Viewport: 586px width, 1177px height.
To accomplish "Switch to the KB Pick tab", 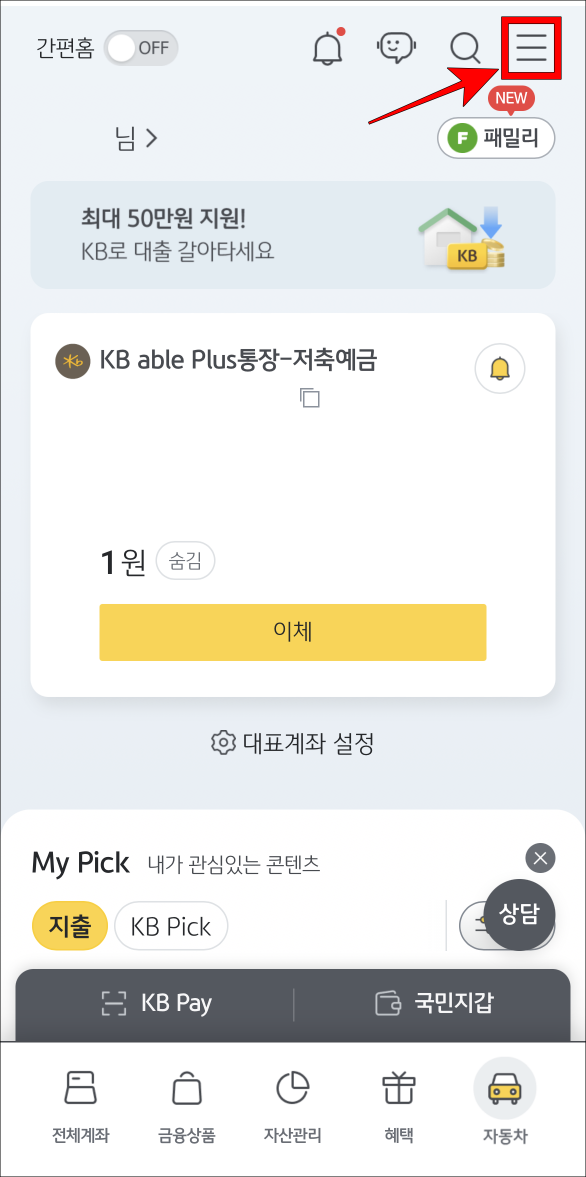I will (171, 926).
